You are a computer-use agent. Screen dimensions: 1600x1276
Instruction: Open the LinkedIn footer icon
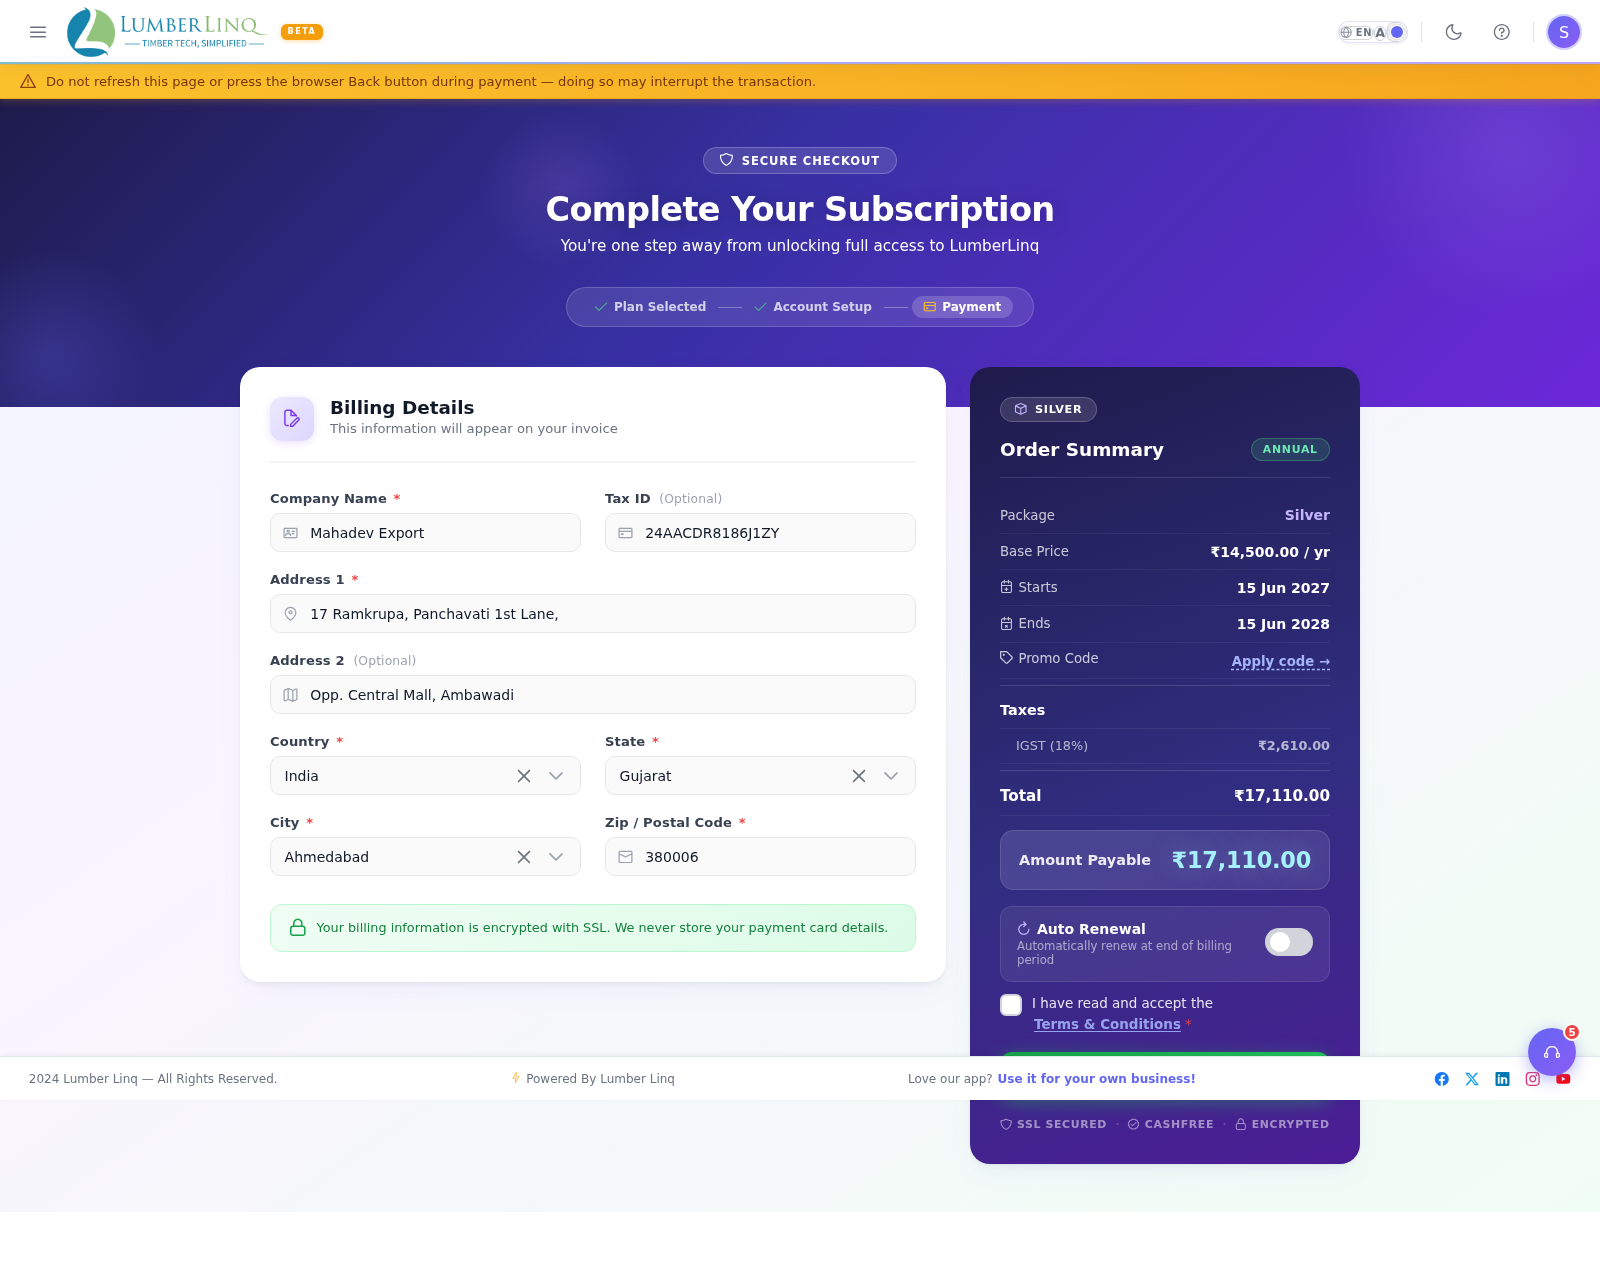1502,1079
